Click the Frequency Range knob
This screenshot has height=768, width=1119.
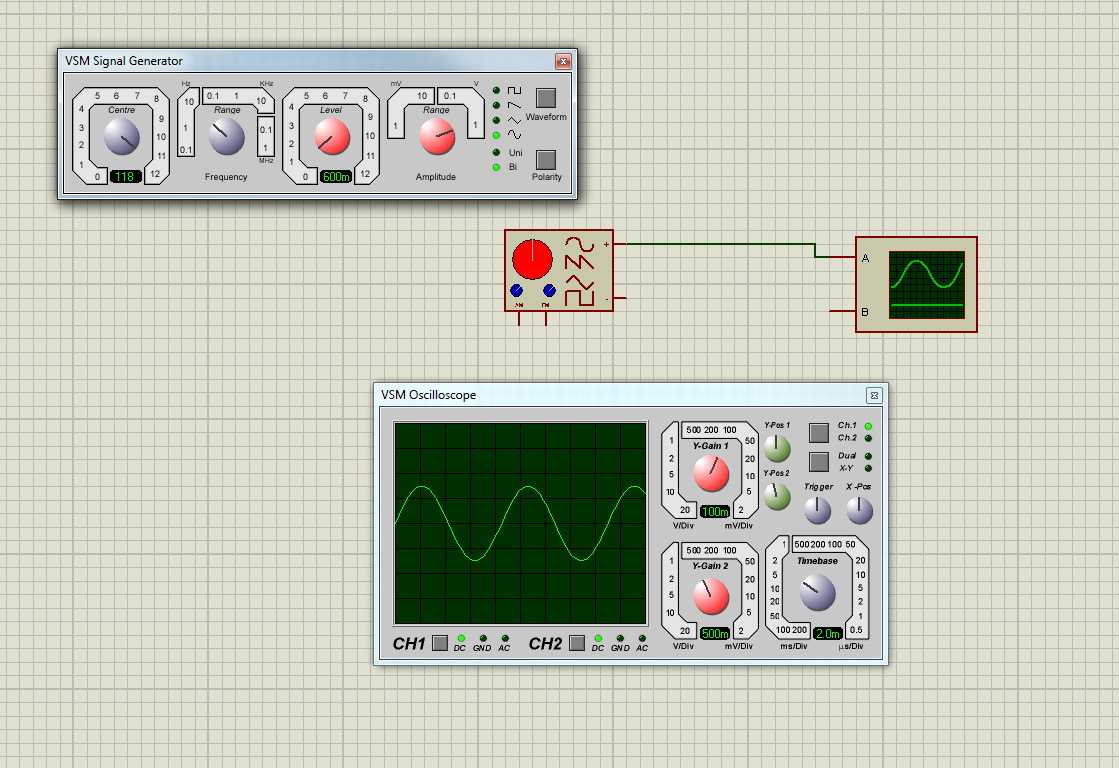pyautogui.click(x=226, y=137)
